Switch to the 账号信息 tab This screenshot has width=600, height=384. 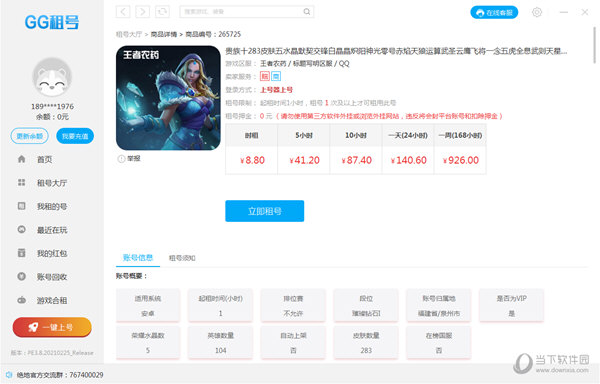(138, 258)
